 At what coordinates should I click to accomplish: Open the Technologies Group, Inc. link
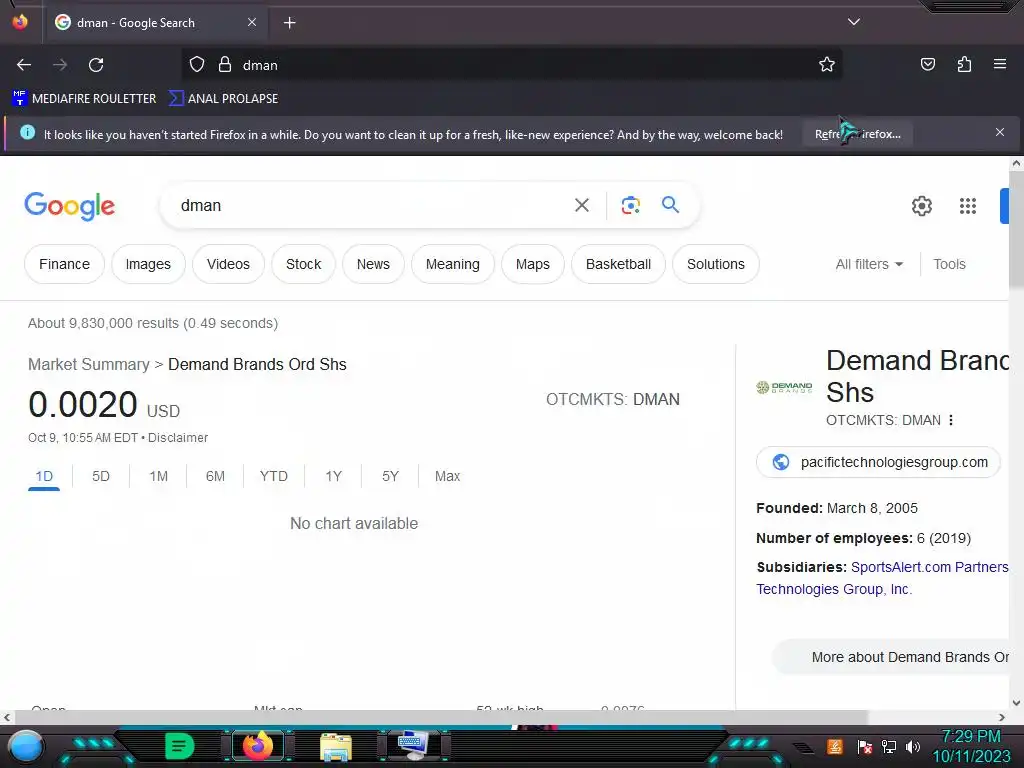click(834, 589)
